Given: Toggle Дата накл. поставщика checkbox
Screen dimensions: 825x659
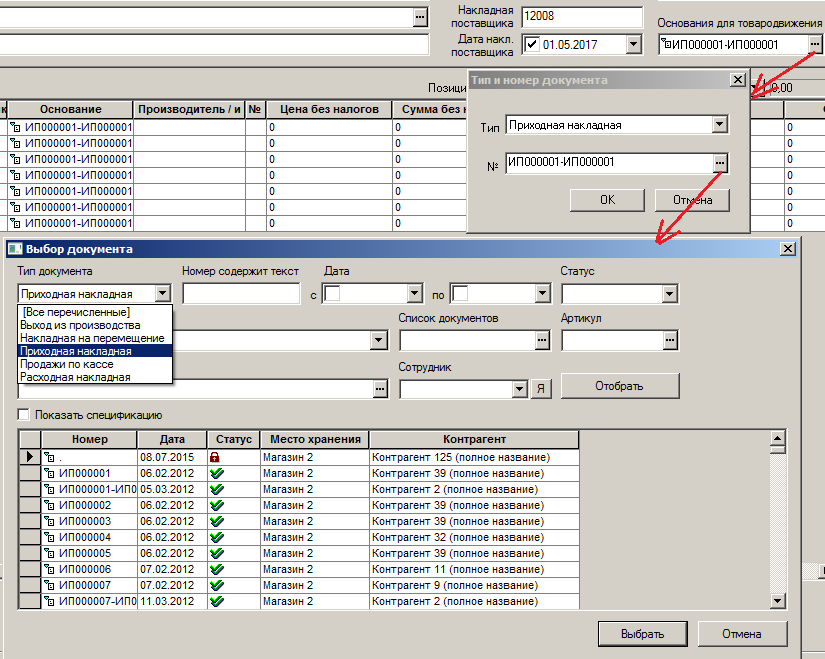Looking at the screenshot, I should pos(532,44).
